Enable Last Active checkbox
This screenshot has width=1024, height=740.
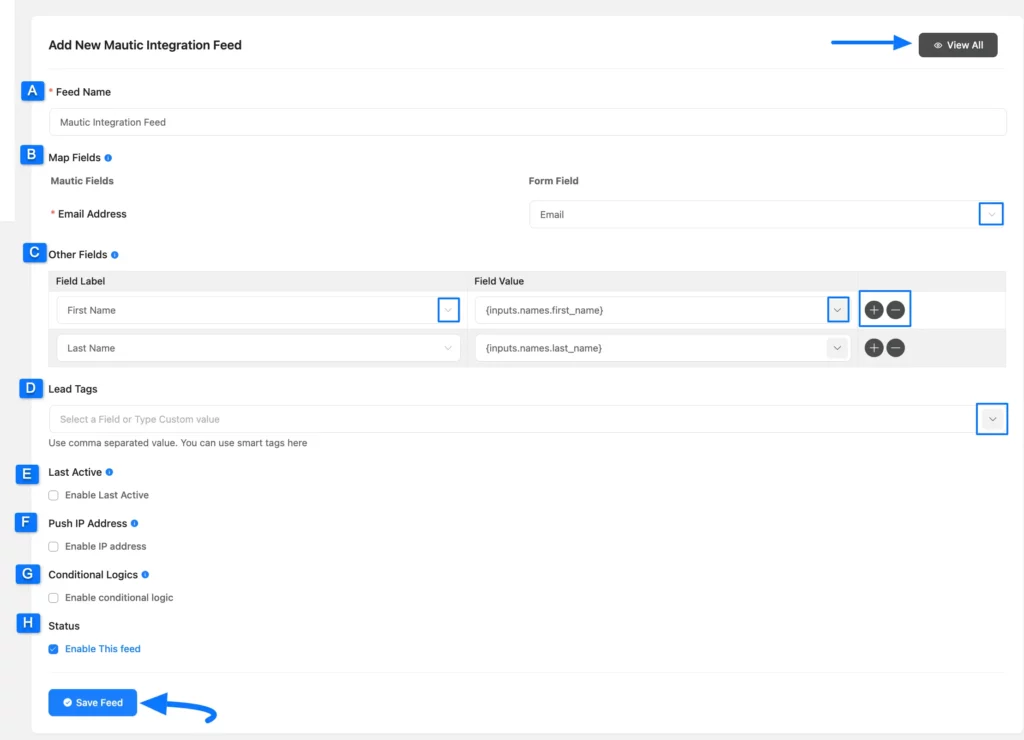(x=54, y=495)
